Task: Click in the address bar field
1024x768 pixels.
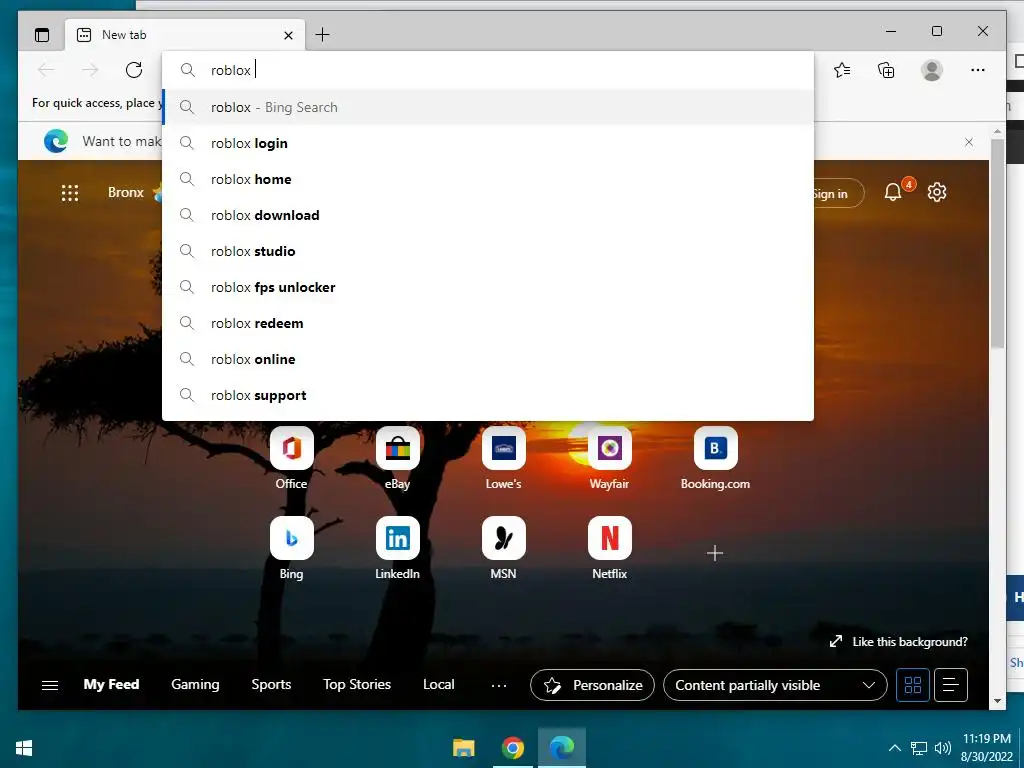Action: [488, 70]
